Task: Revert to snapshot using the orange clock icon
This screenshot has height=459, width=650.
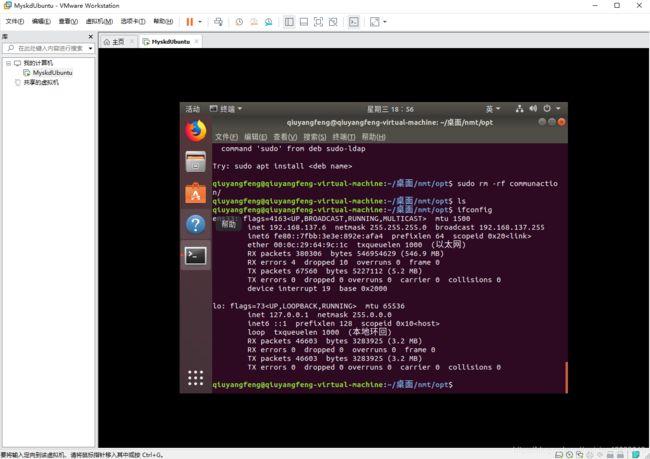Action: (x=254, y=22)
